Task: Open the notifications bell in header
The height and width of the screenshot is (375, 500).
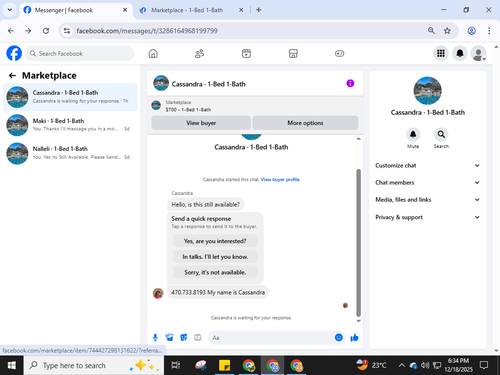Action: point(460,53)
